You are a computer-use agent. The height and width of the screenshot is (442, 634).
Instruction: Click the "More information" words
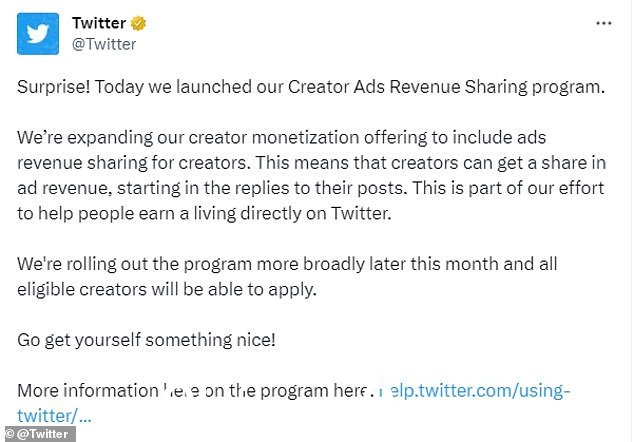(x=88, y=391)
